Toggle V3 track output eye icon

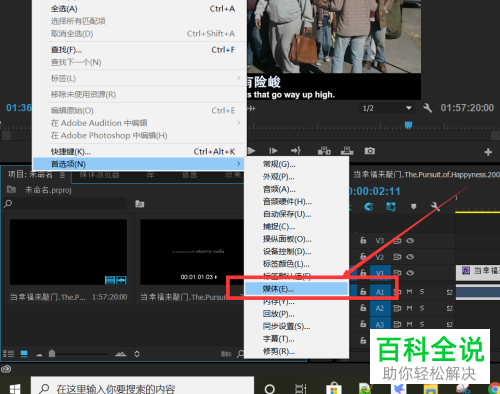pyautogui.click(x=410, y=240)
